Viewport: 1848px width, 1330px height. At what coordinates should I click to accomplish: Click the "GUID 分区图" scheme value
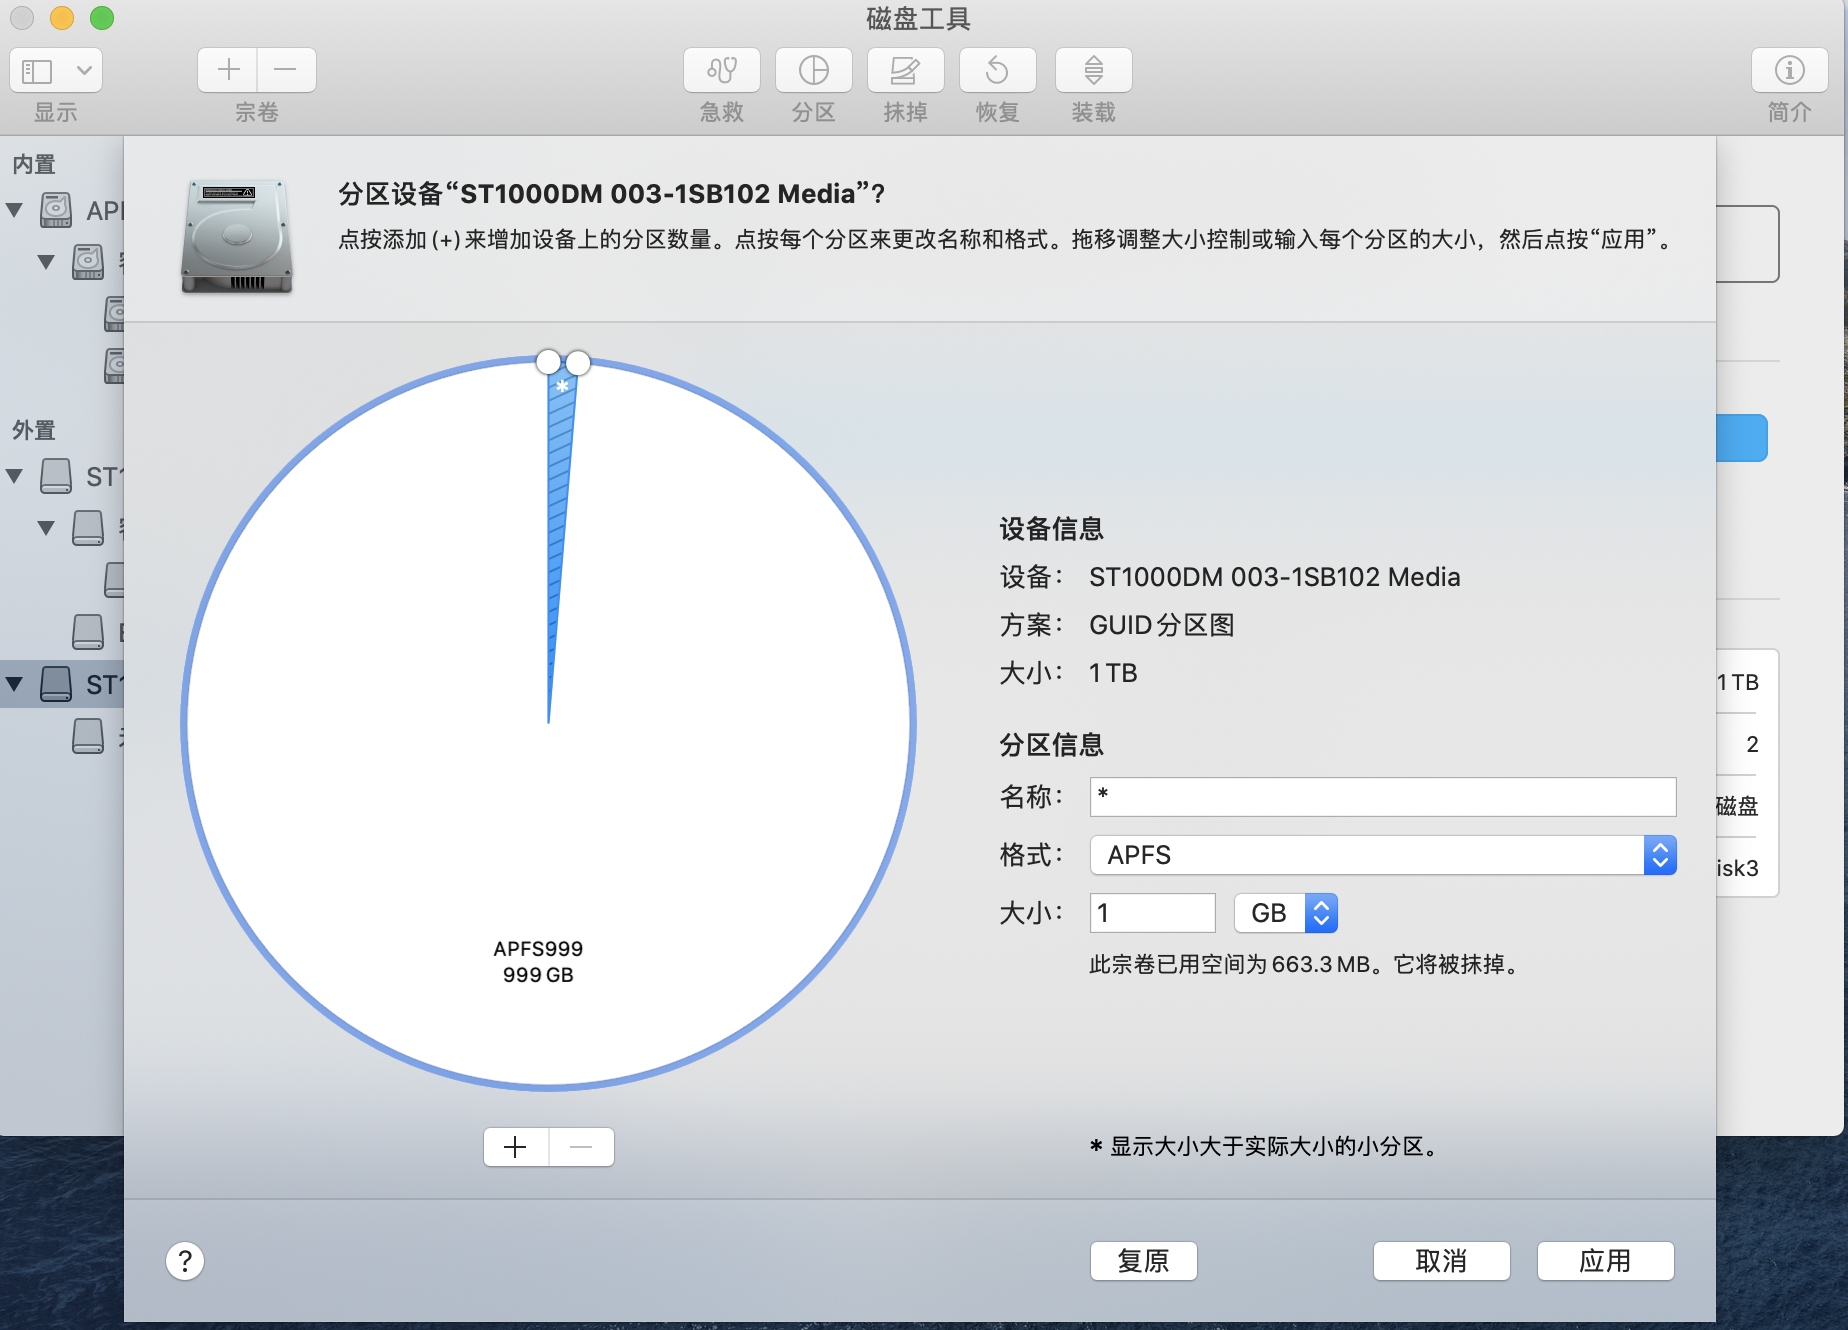(1162, 625)
